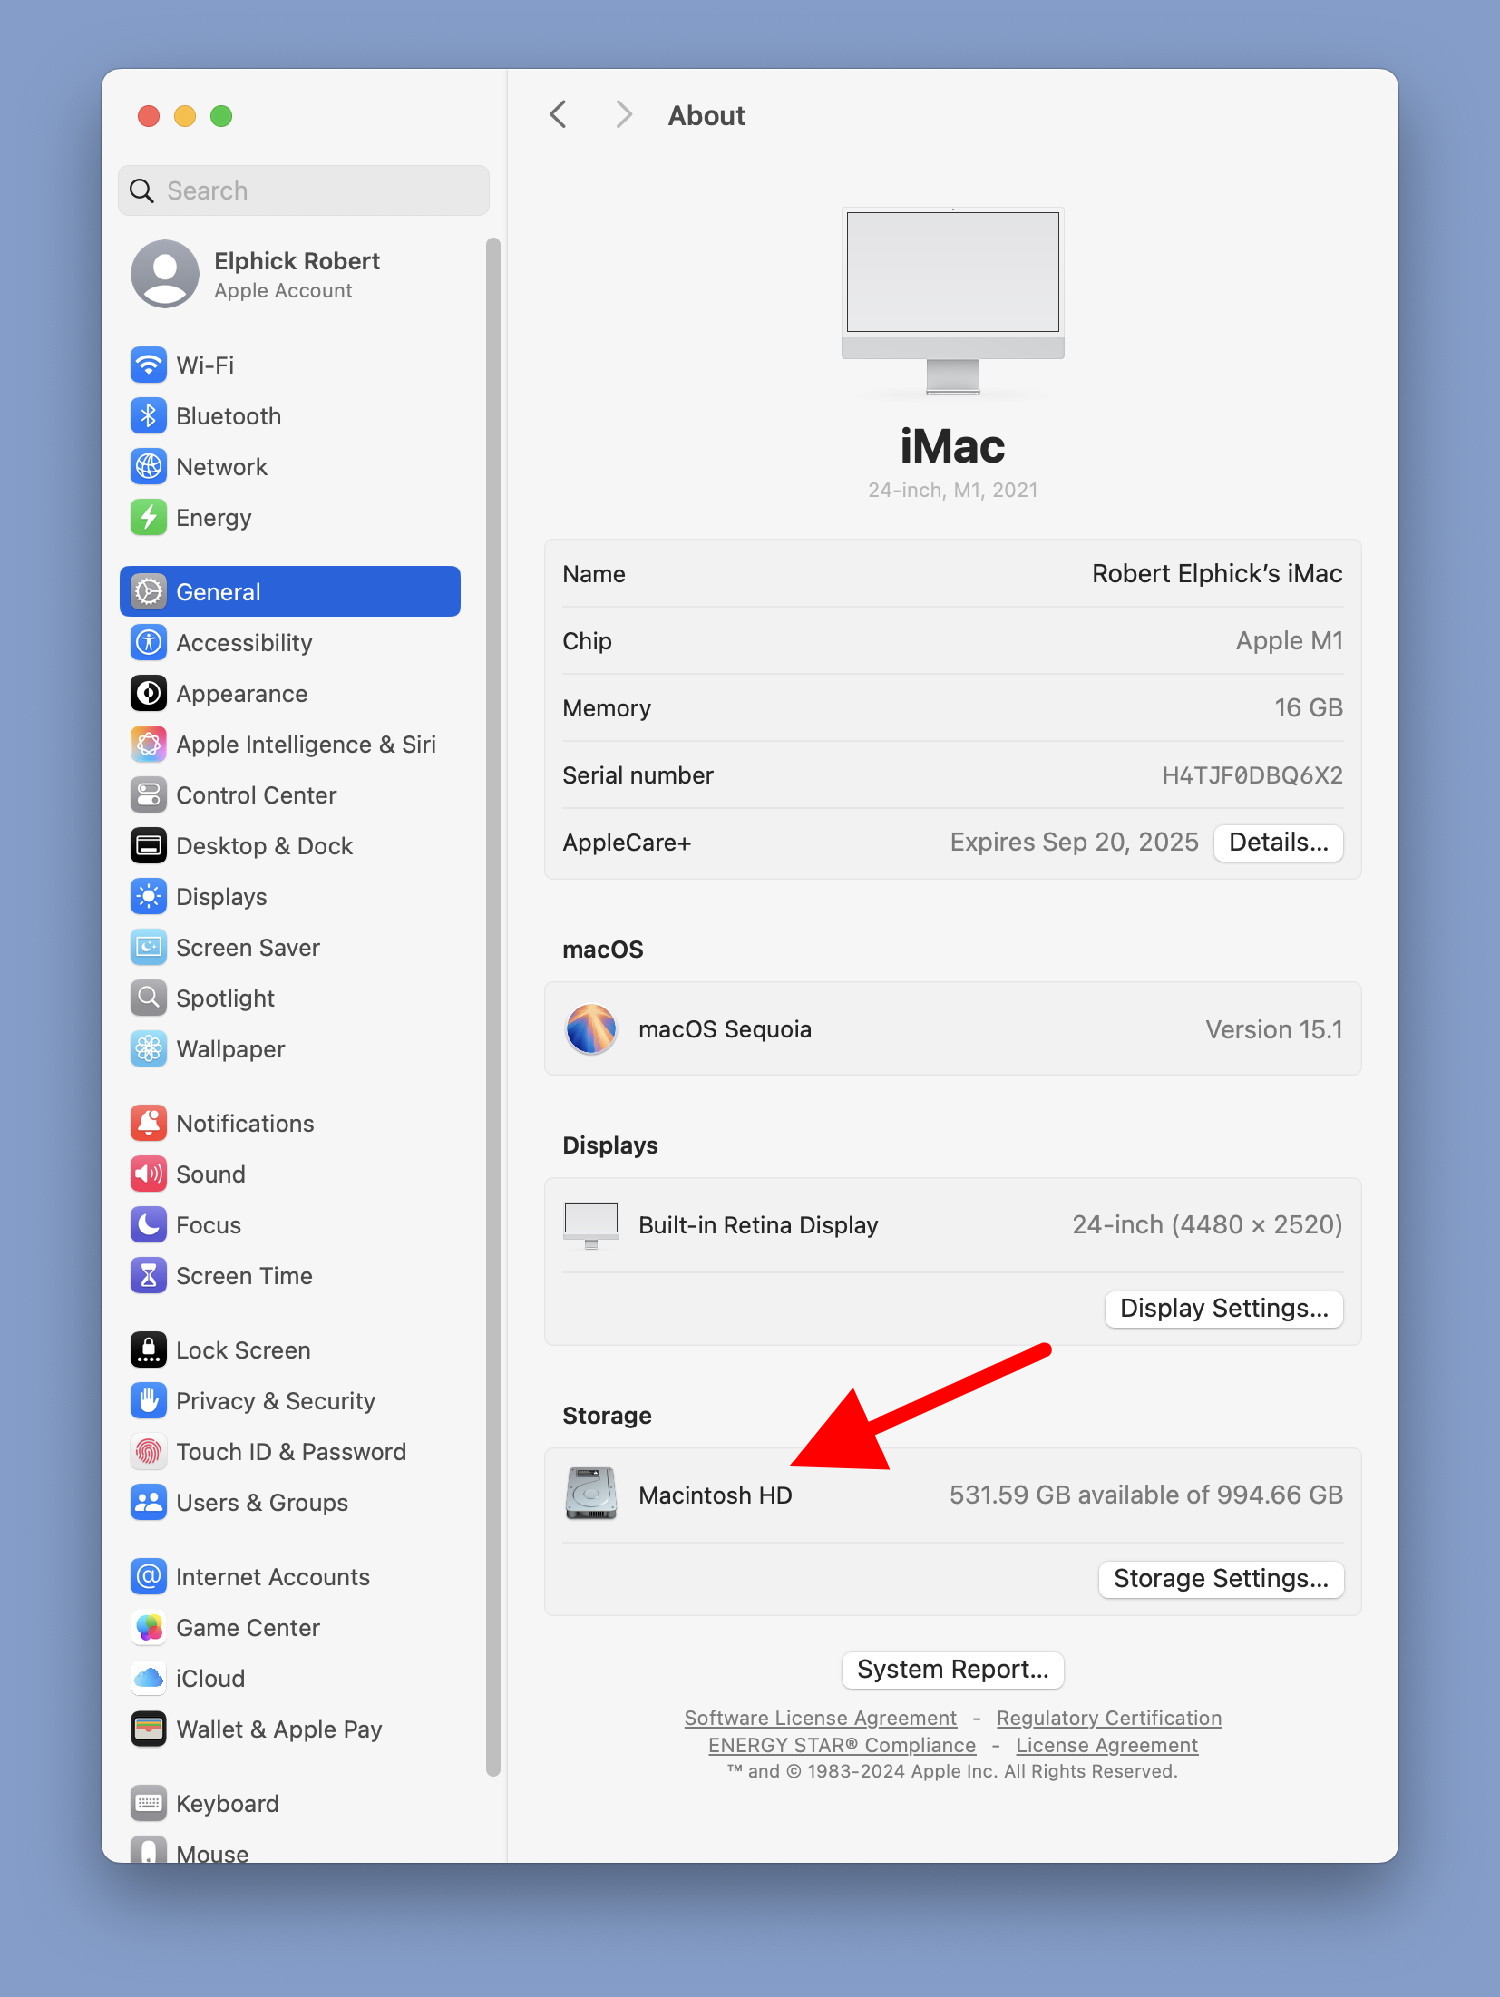Open Desktop & Dock icon
The image size is (1500, 1997).
tap(149, 846)
